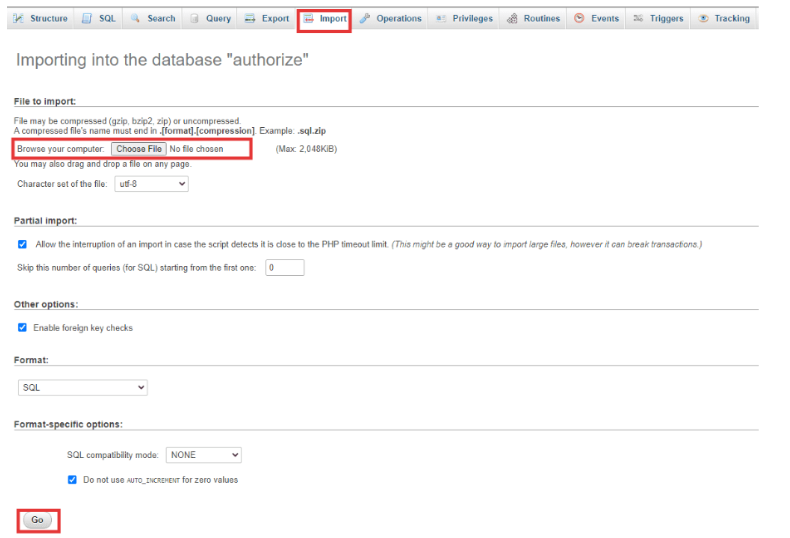Click the Query tab icon
The width and height of the screenshot is (790, 538).
[x=194, y=18]
